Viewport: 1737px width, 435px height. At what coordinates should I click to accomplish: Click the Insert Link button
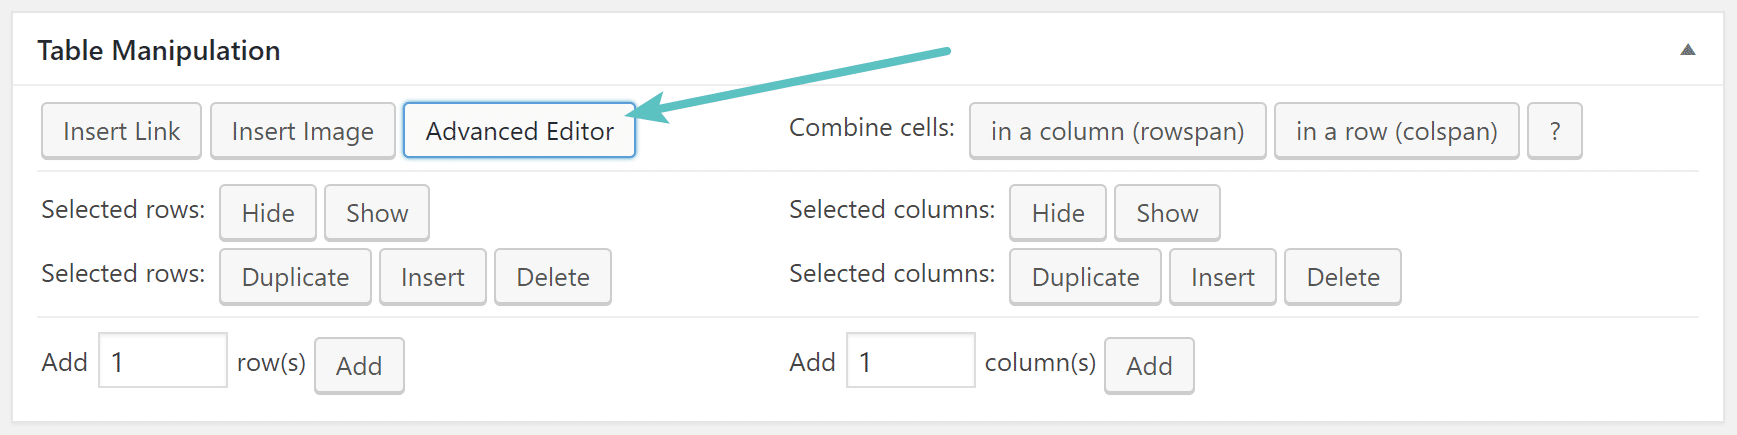(121, 131)
